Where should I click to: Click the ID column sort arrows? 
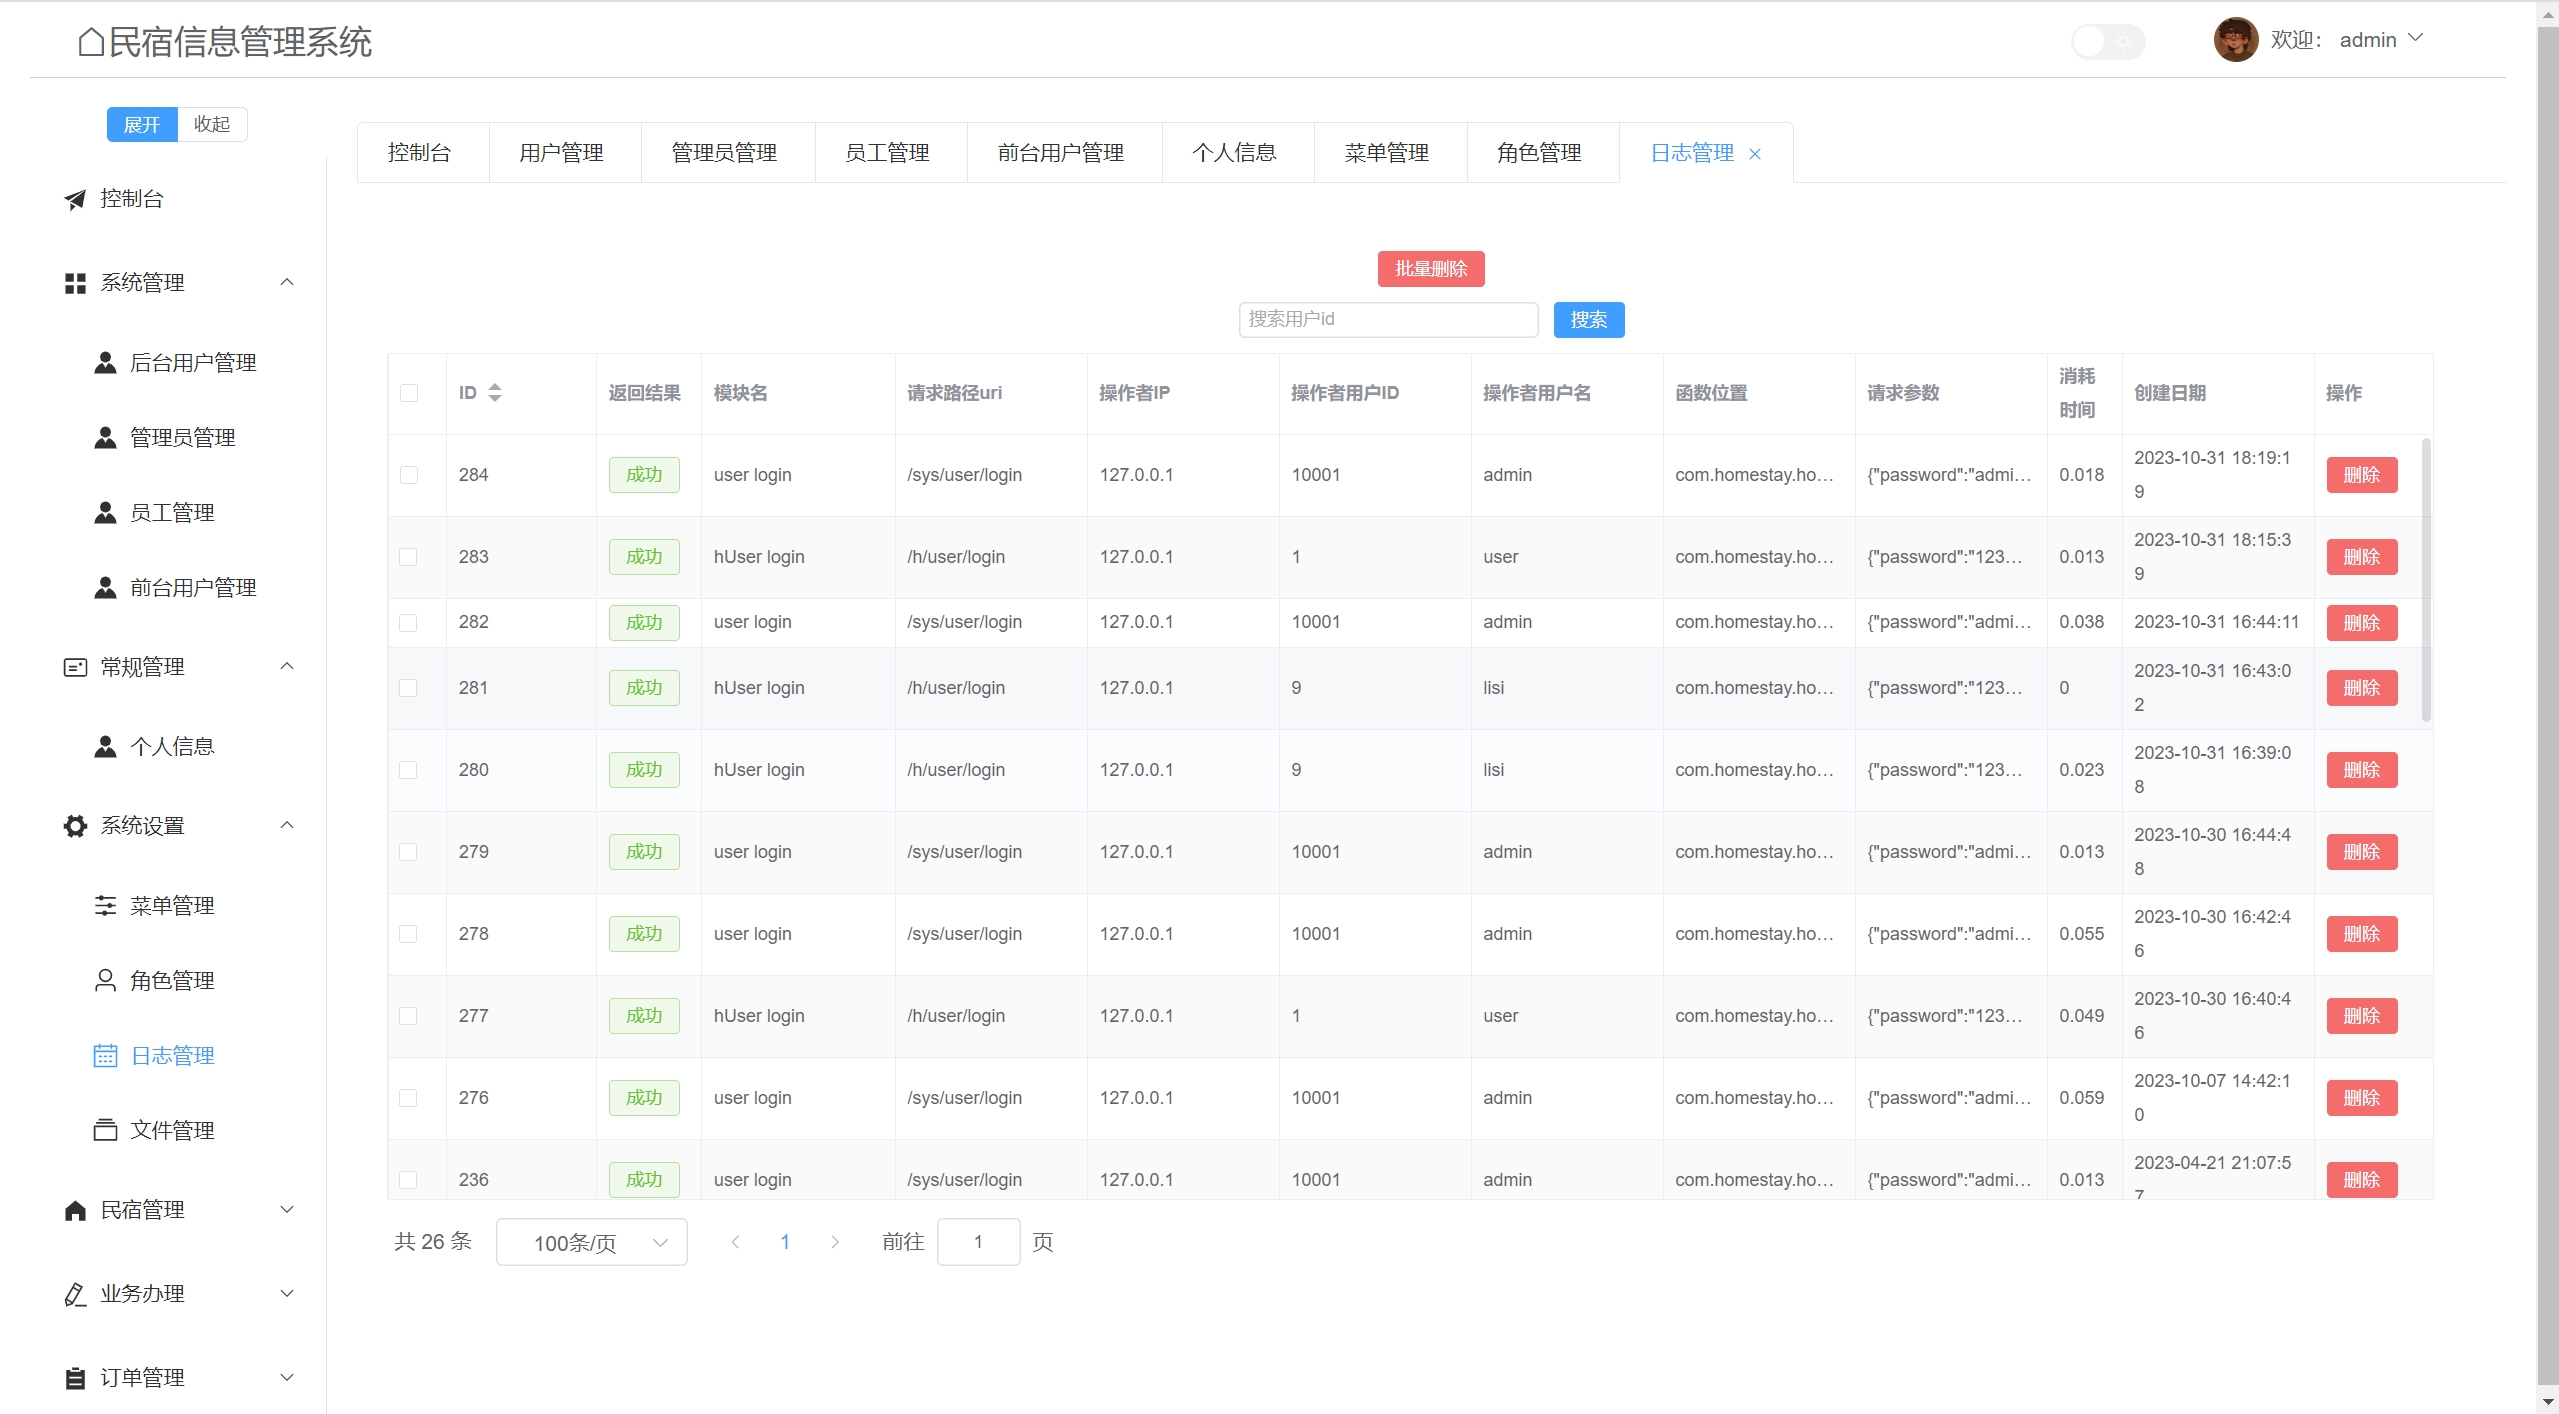[x=495, y=393]
